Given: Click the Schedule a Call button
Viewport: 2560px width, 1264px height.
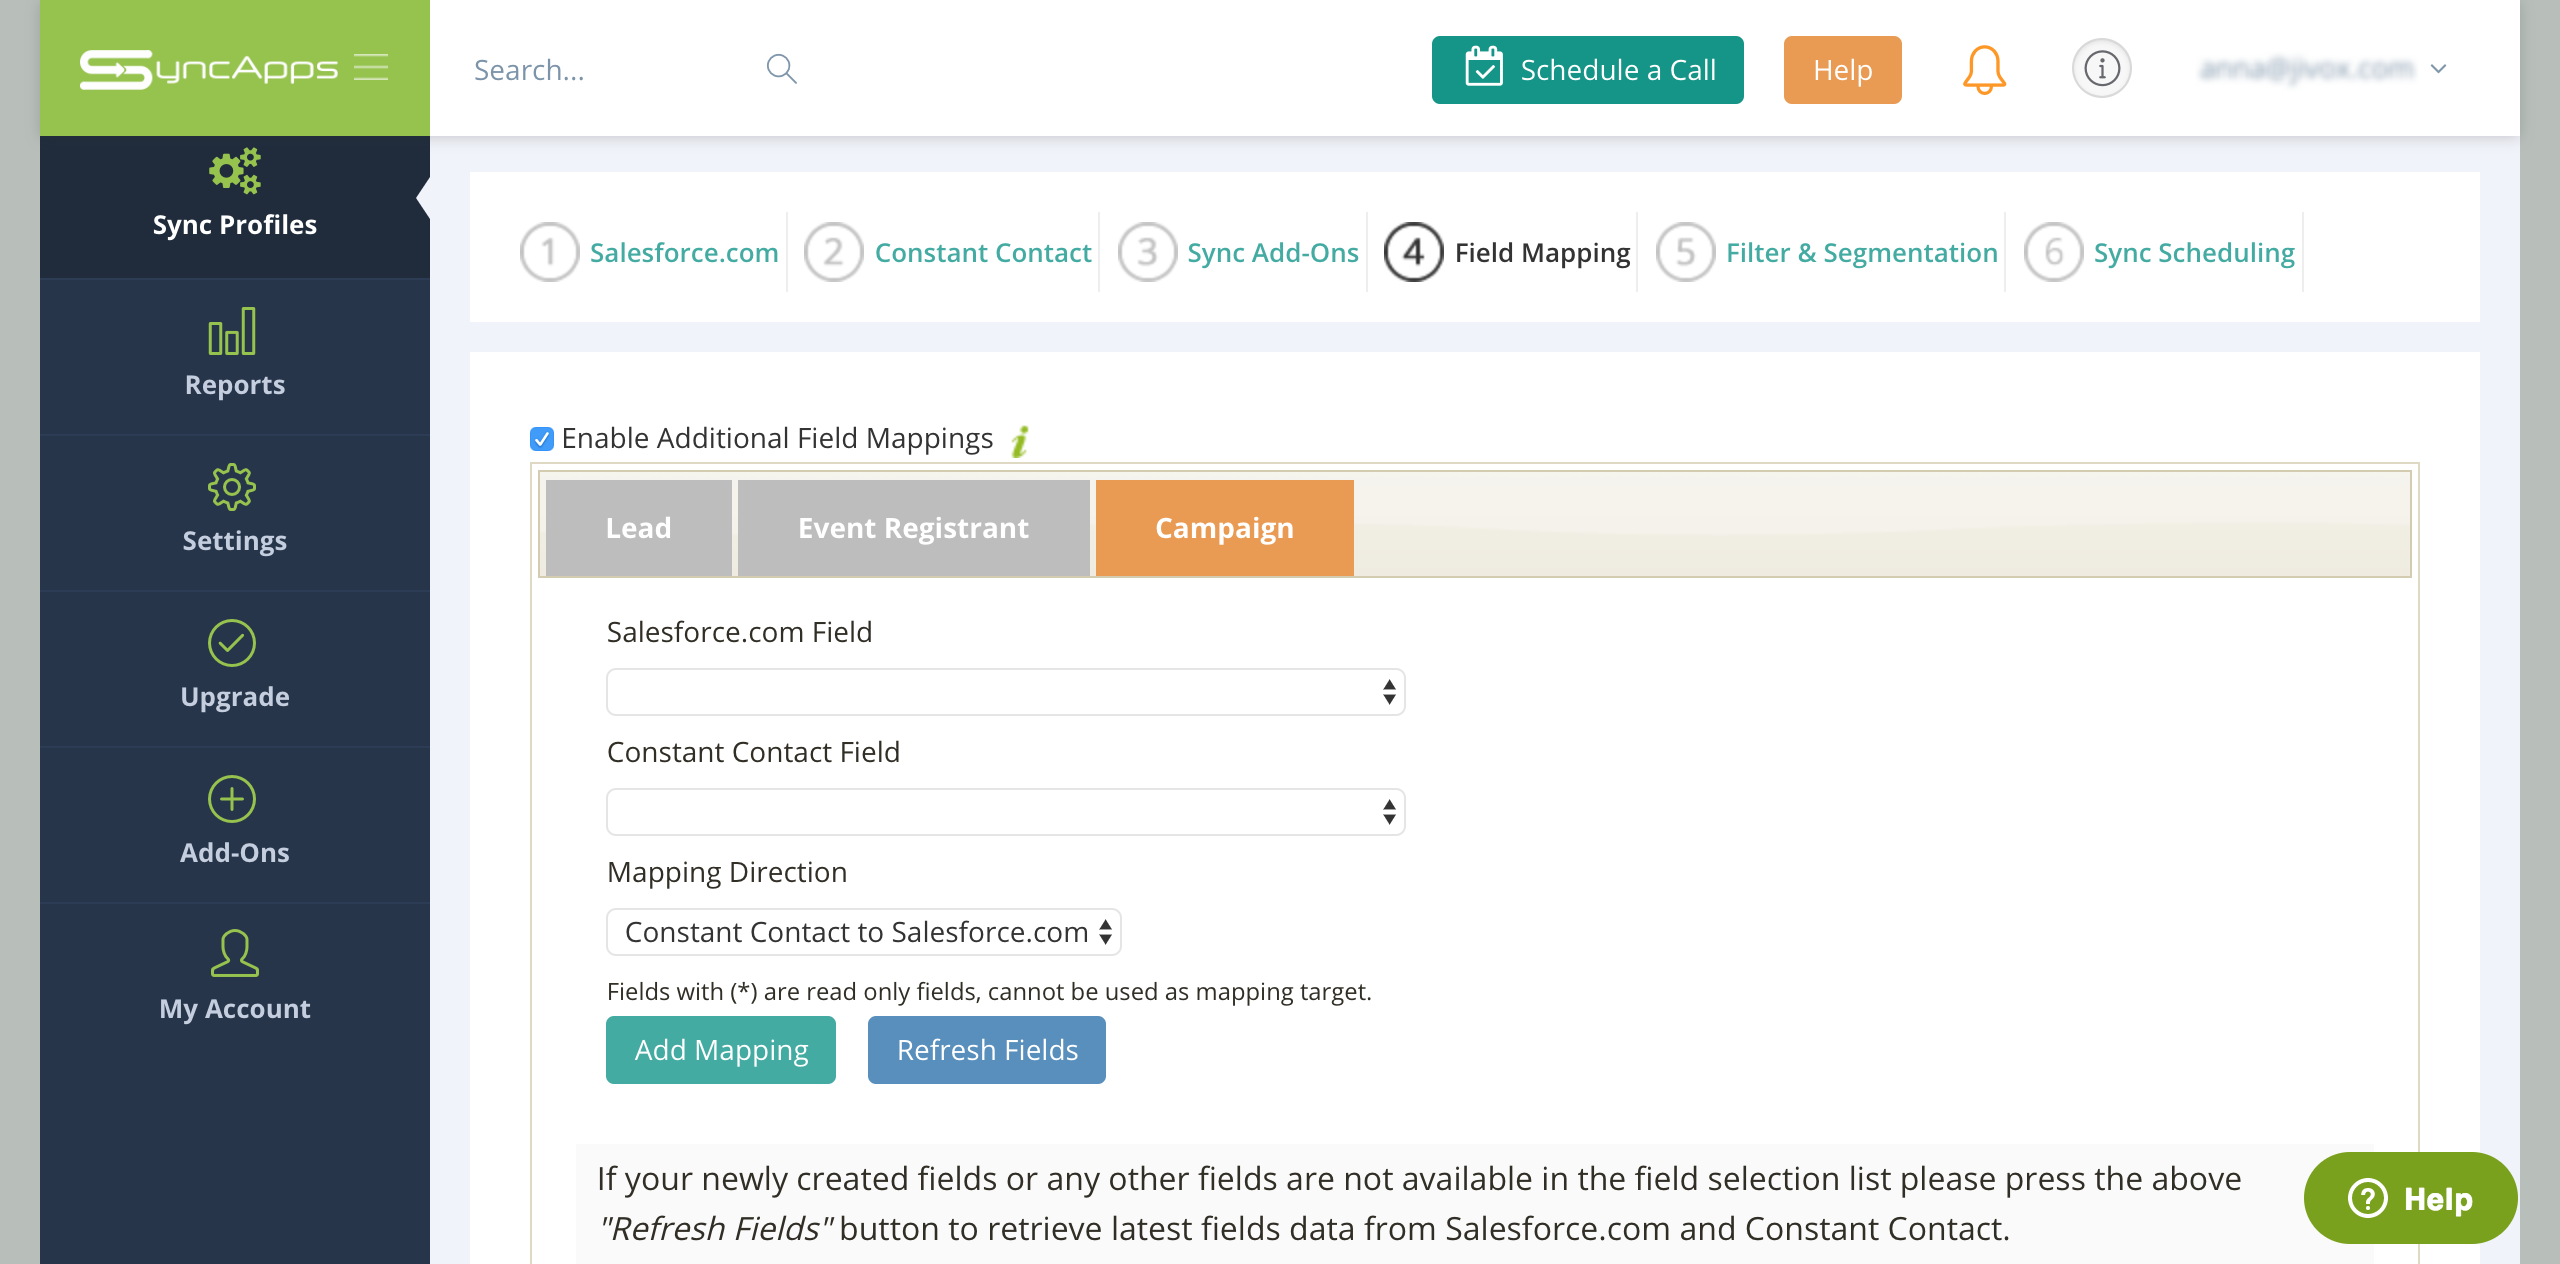Looking at the screenshot, I should (x=1587, y=70).
